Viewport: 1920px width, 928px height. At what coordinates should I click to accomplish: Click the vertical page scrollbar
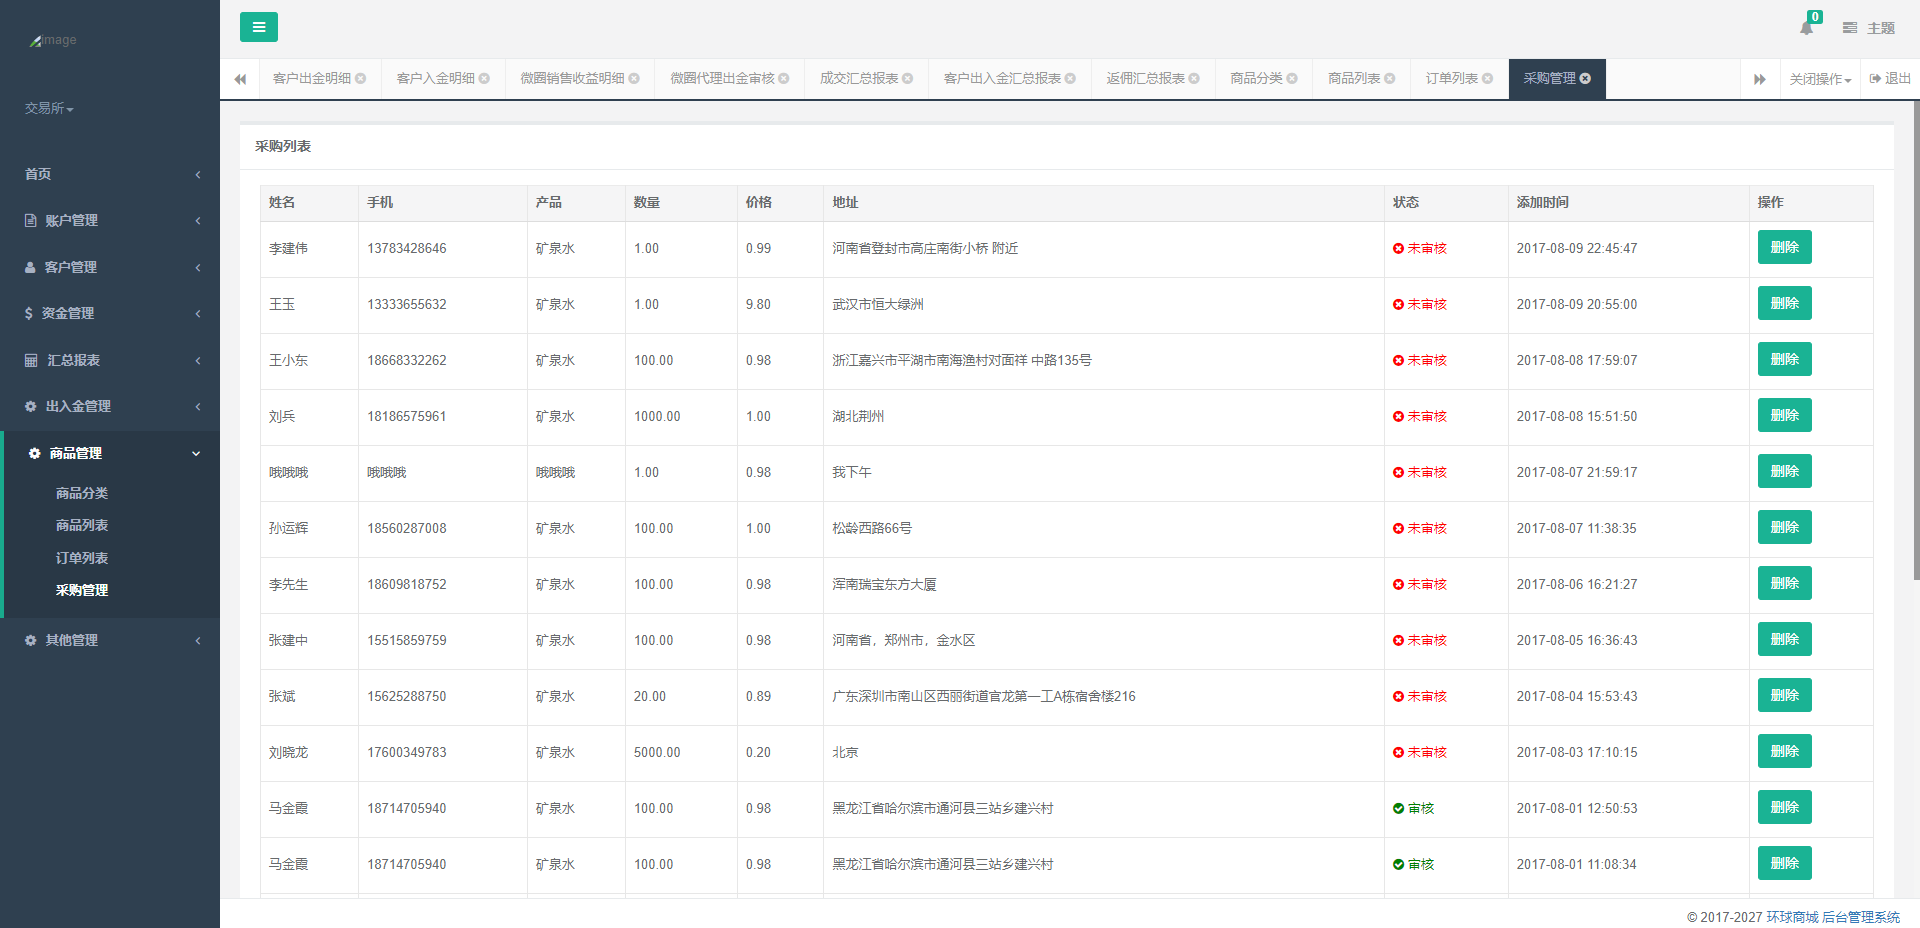coord(1915,340)
